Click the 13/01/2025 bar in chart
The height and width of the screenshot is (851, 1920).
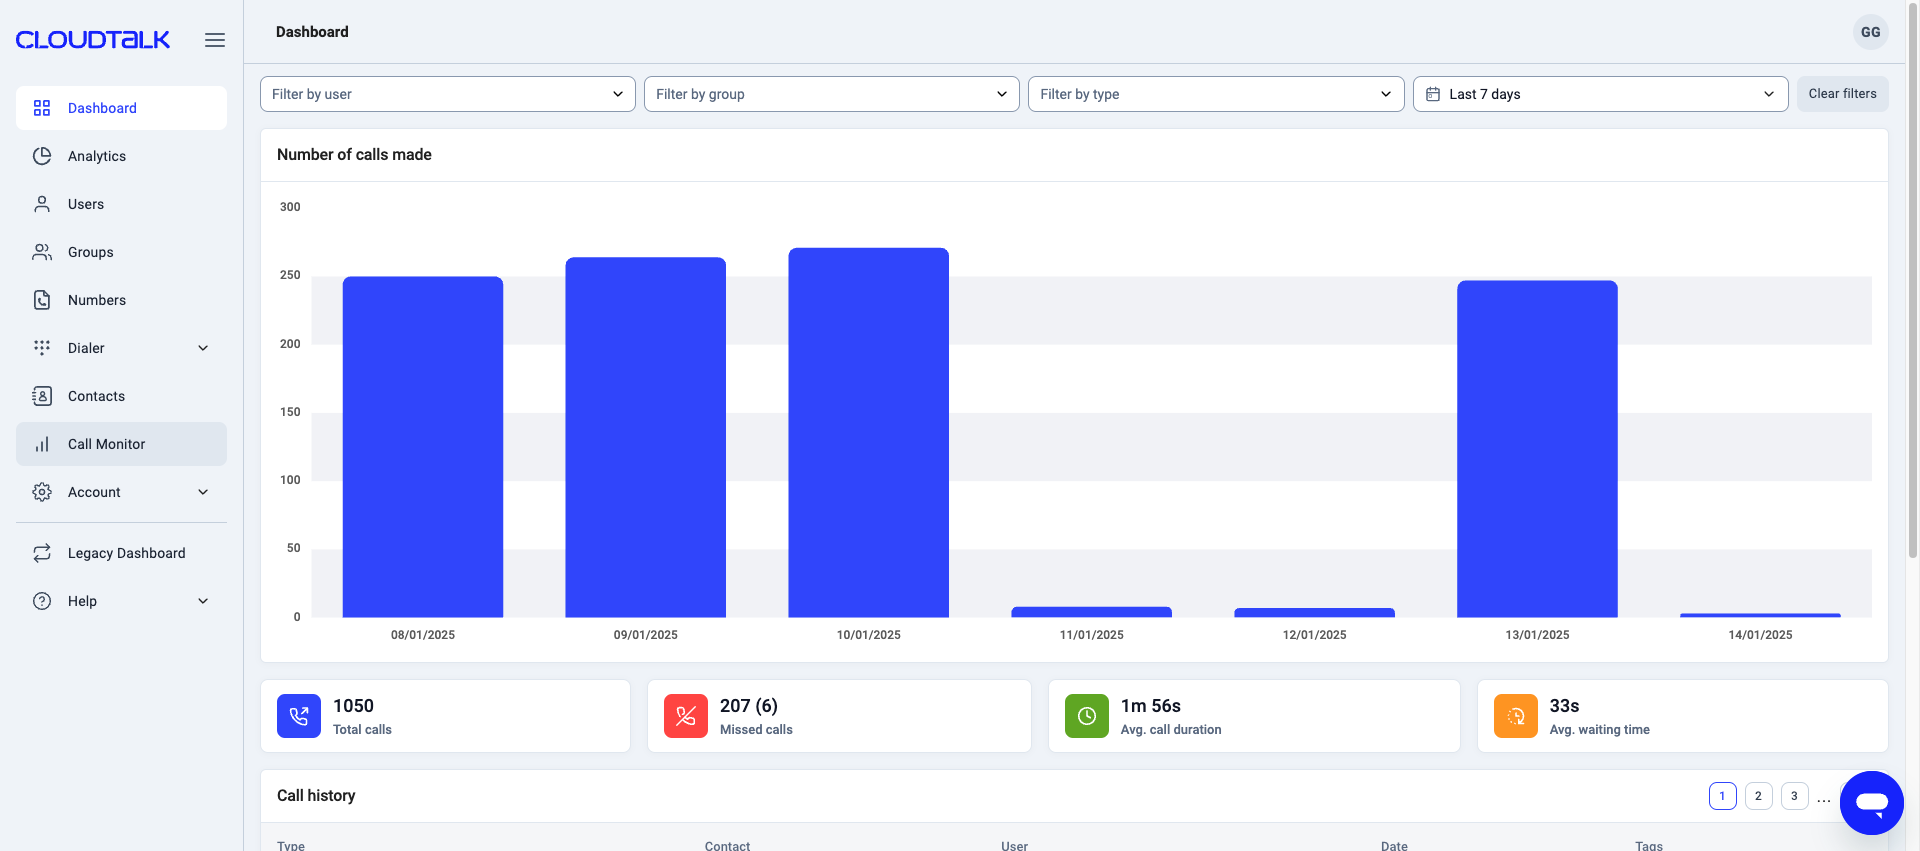(x=1537, y=449)
